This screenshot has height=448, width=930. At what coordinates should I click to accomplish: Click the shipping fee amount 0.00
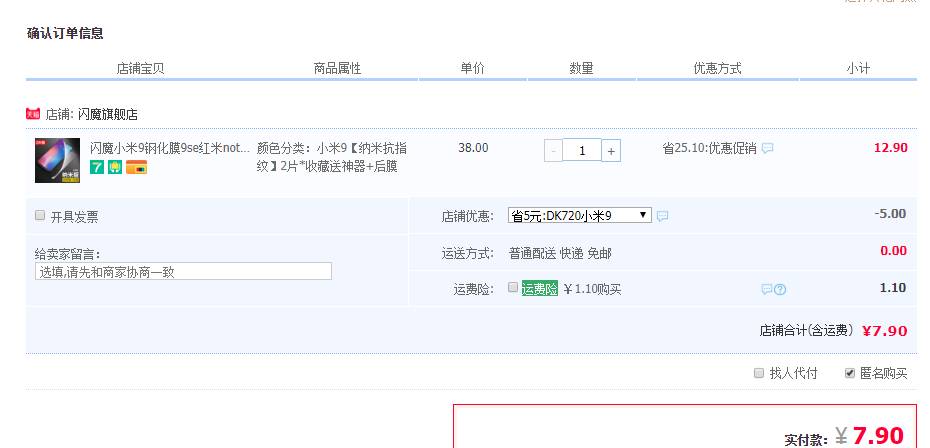(894, 250)
